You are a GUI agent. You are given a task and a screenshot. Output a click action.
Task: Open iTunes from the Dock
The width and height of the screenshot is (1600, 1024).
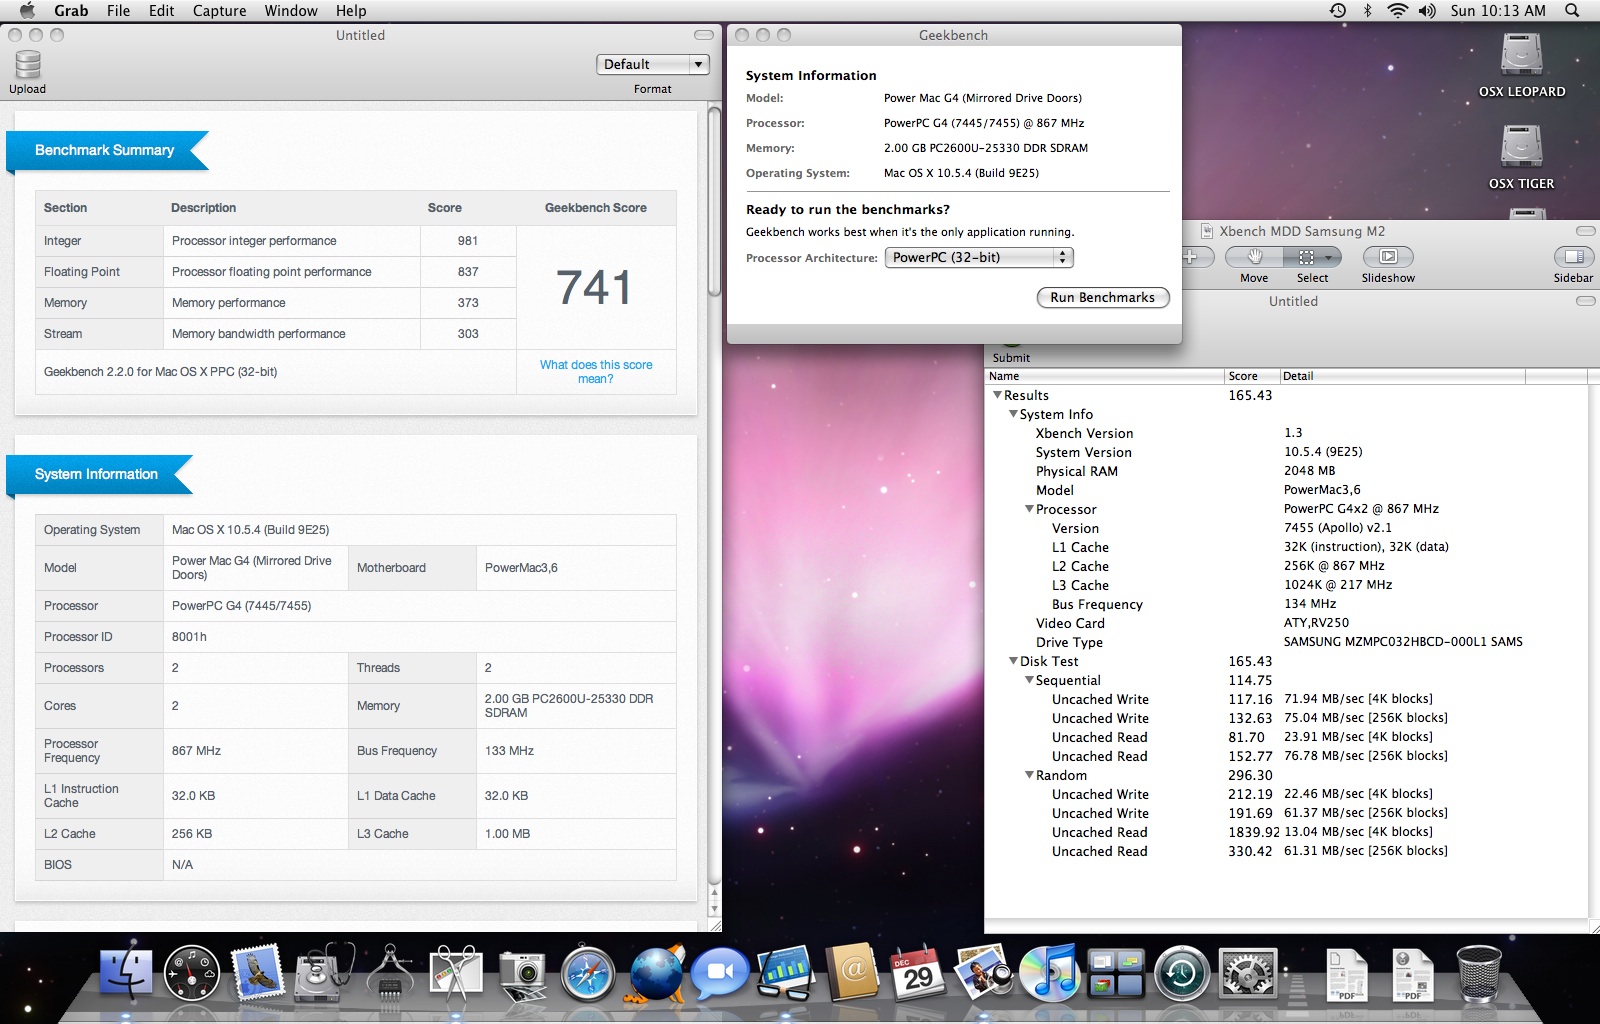coord(1050,973)
